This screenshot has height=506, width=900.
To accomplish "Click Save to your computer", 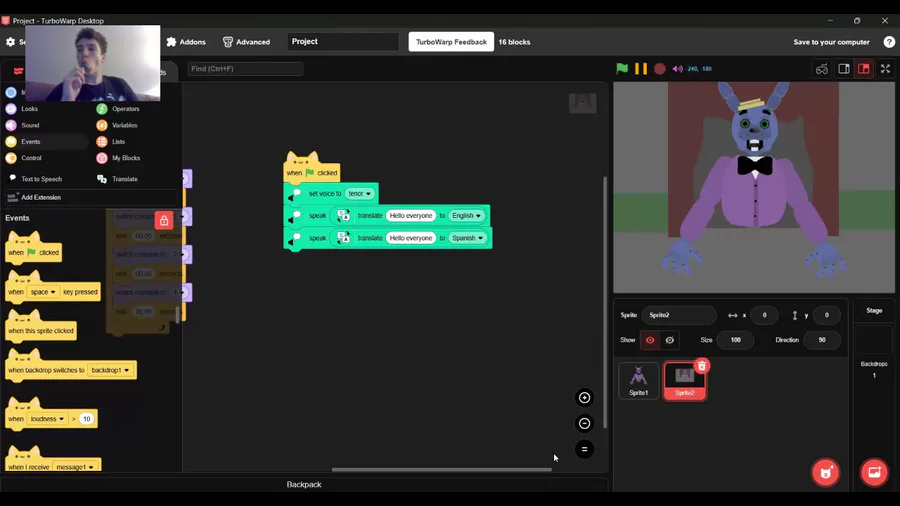I will tap(831, 42).
